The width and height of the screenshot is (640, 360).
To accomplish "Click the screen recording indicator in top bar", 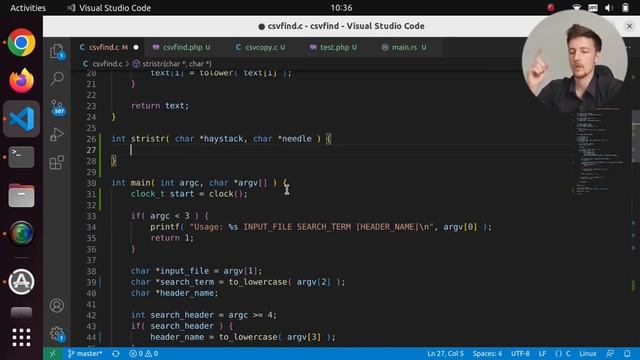I will pyautogui.click(x=551, y=8).
